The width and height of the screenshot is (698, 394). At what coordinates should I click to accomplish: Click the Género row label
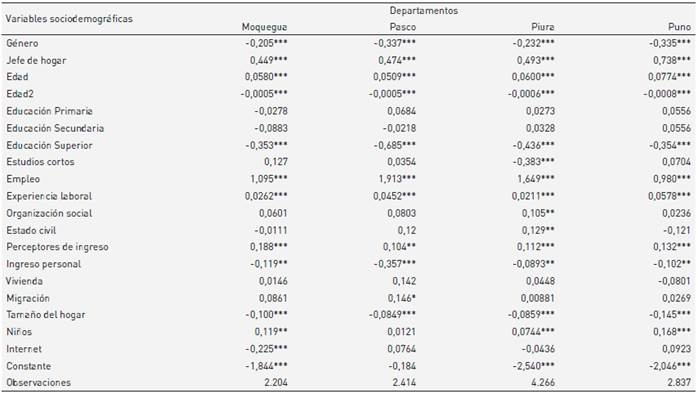pos(22,43)
